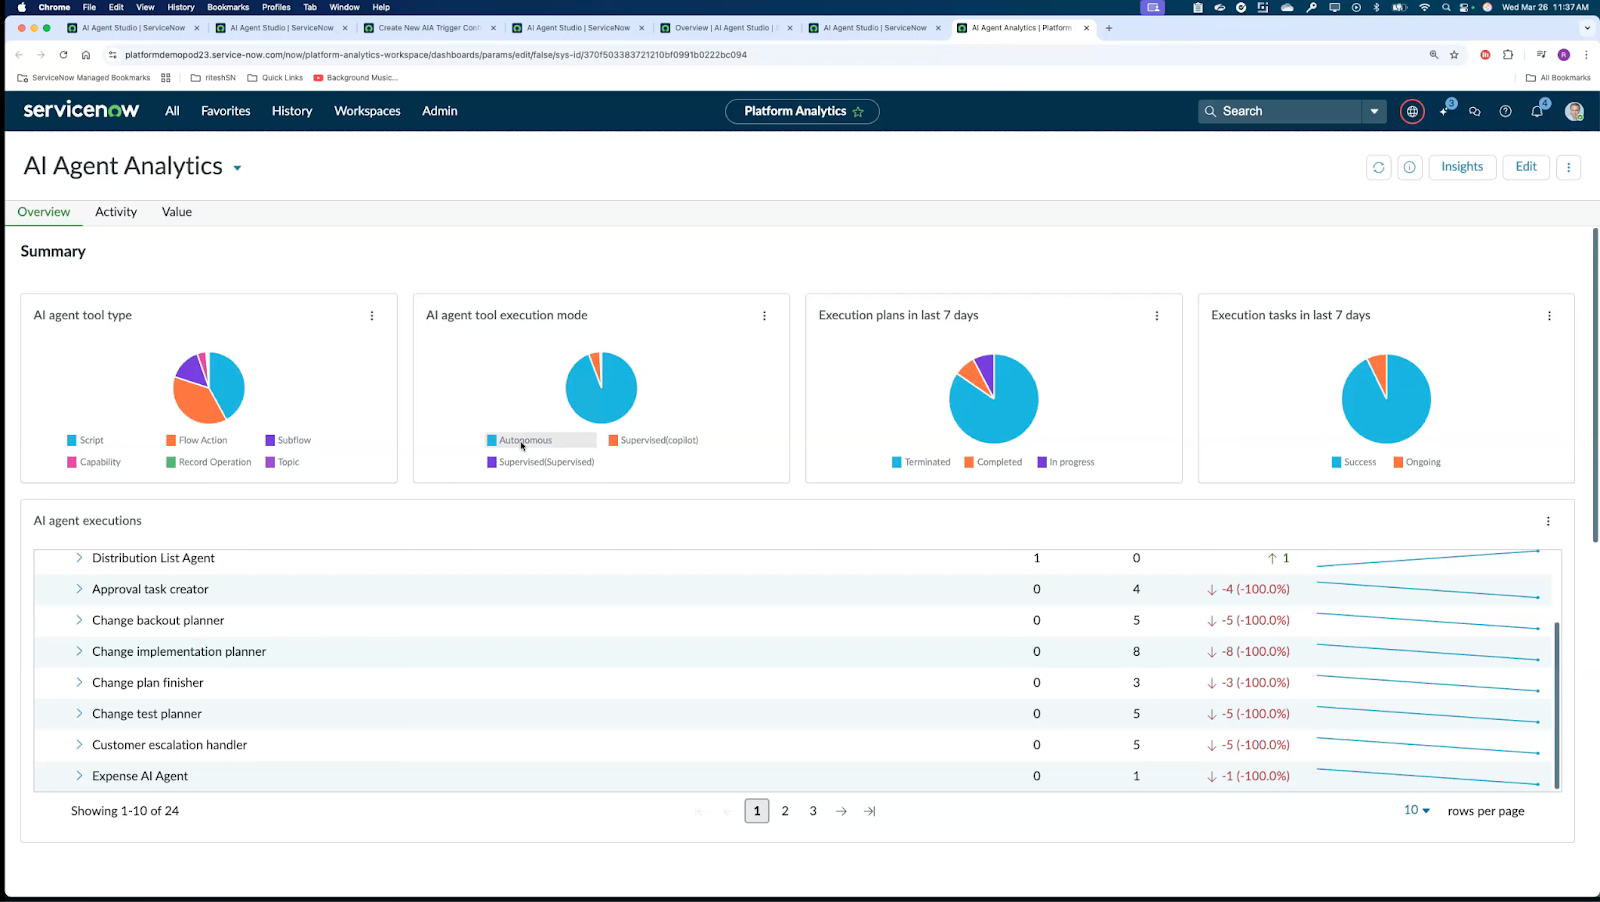Open AI agent tool execution mode options menu

[x=764, y=315]
